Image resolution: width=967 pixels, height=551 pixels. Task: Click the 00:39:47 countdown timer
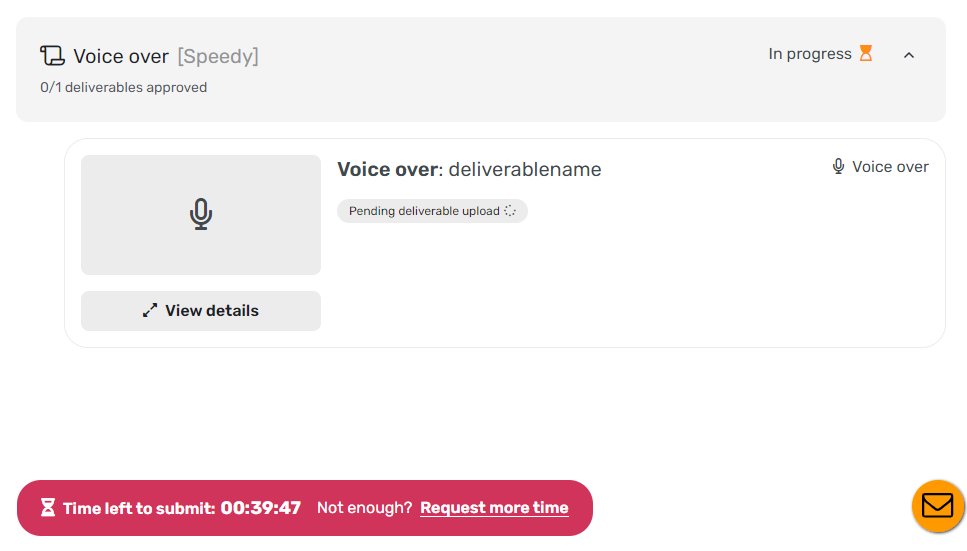pyautogui.click(x=261, y=508)
